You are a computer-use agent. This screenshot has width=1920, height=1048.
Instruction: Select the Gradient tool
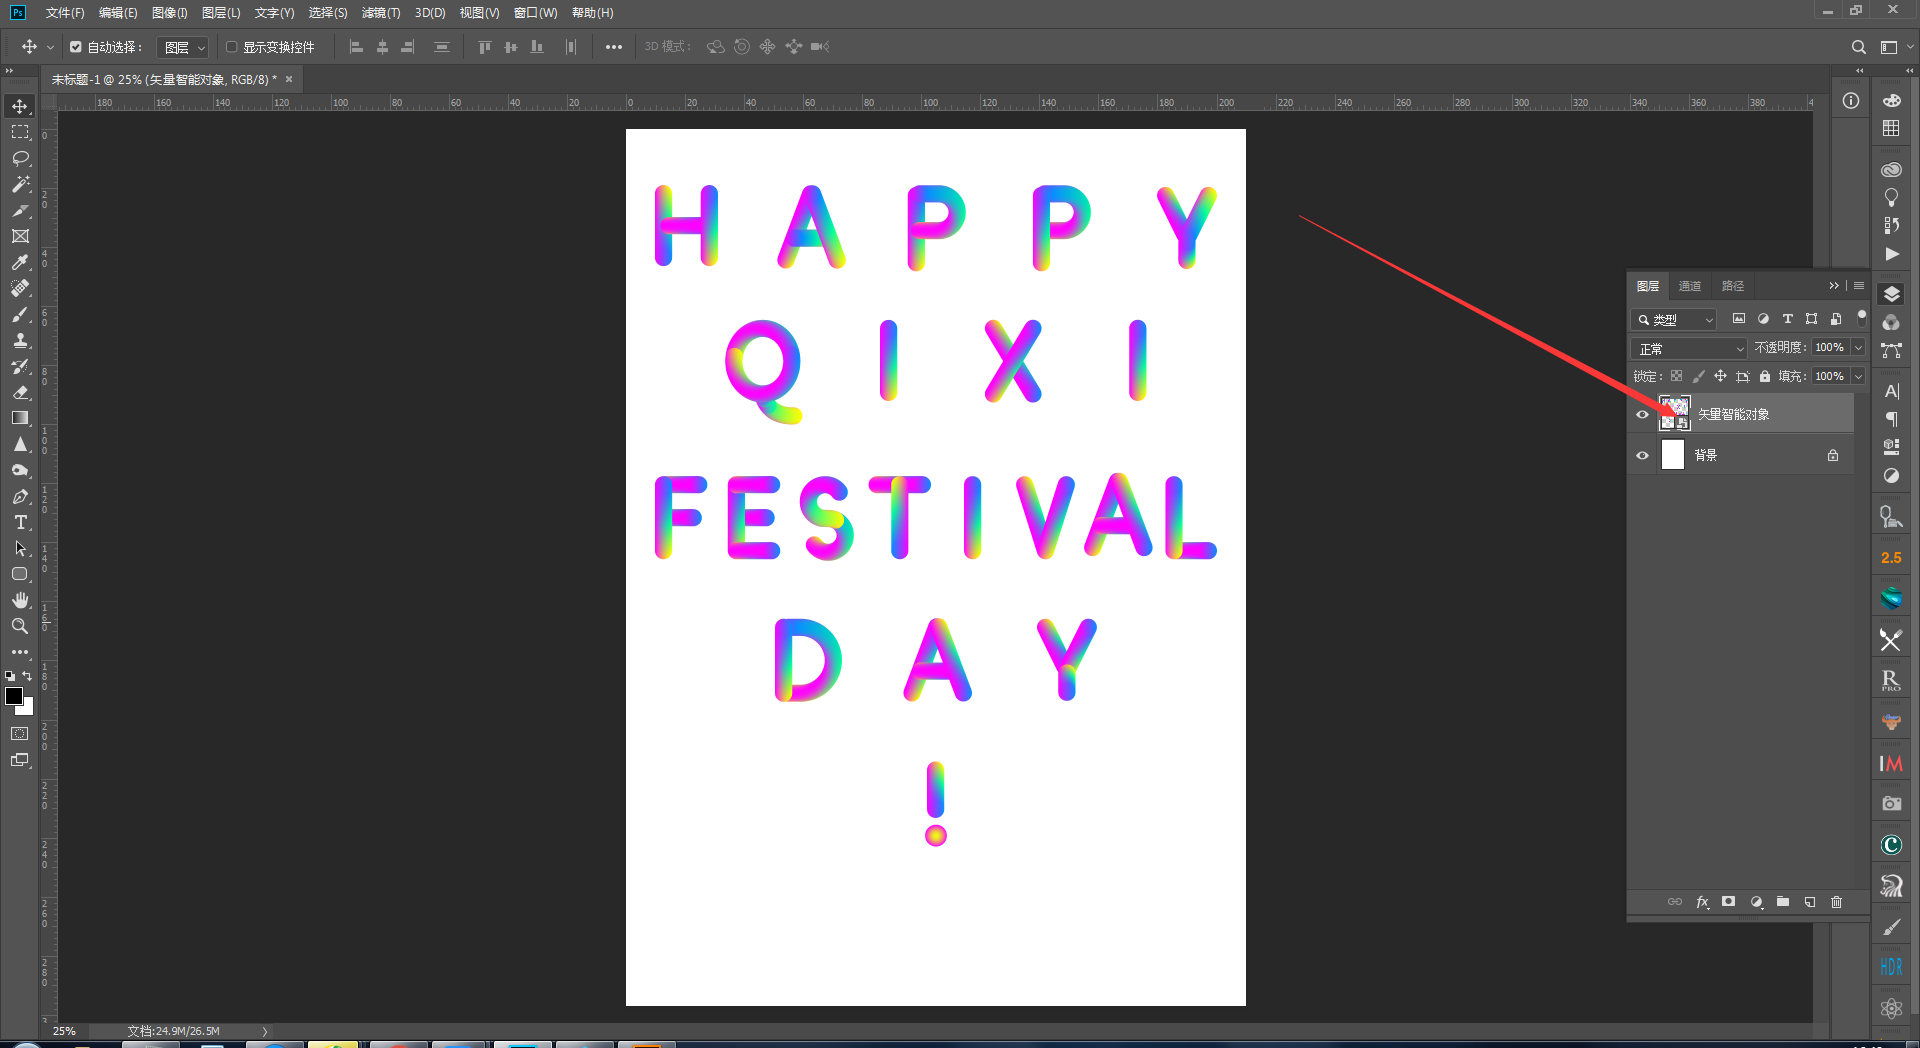click(x=20, y=418)
